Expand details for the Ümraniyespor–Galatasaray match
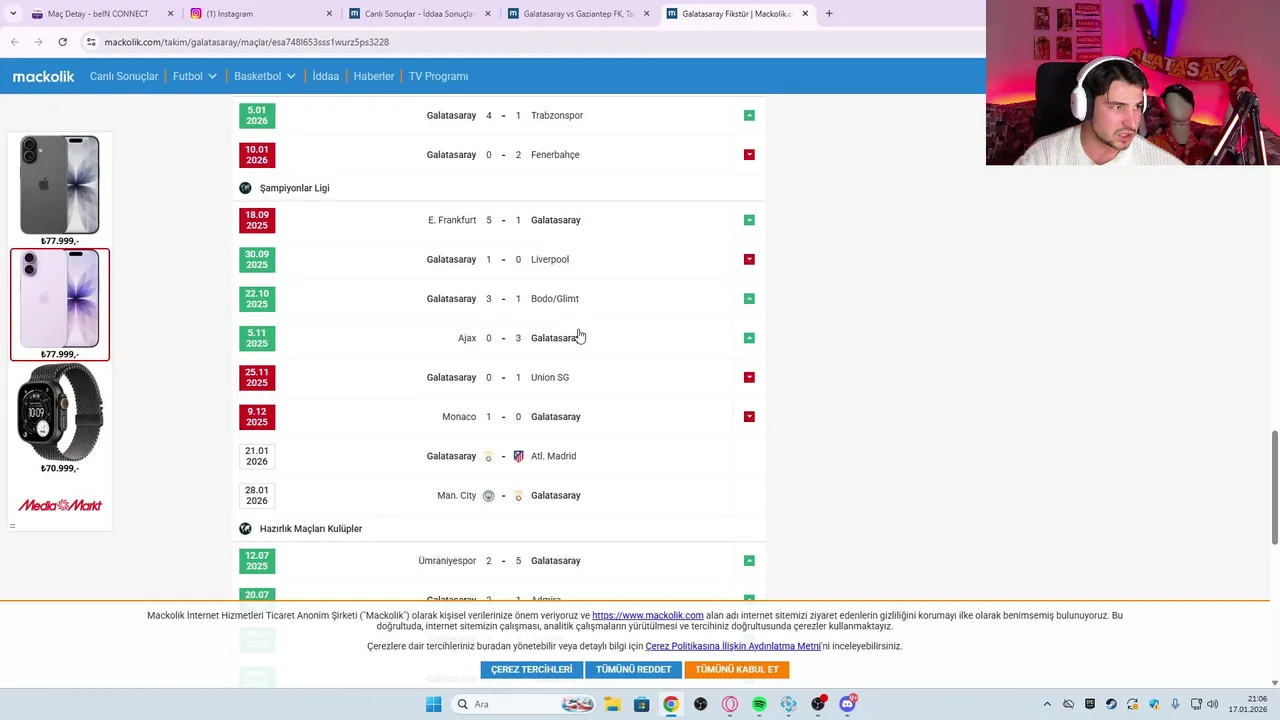 (x=749, y=561)
